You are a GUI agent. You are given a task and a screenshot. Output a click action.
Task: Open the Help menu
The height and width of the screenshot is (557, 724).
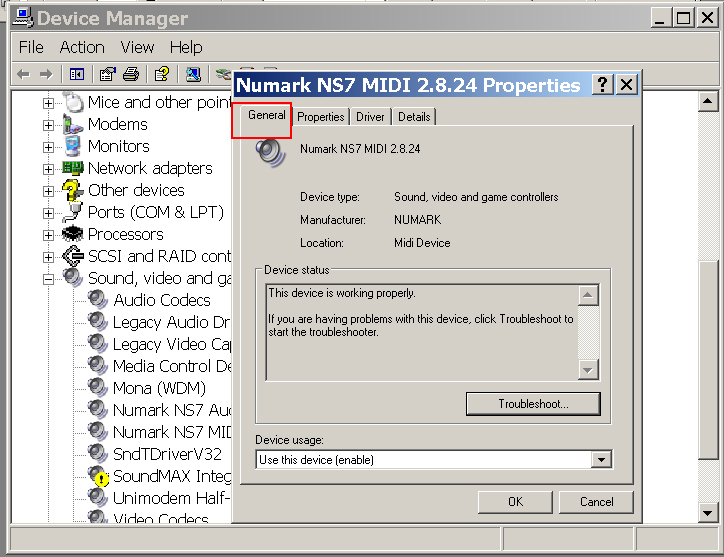click(x=186, y=47)
